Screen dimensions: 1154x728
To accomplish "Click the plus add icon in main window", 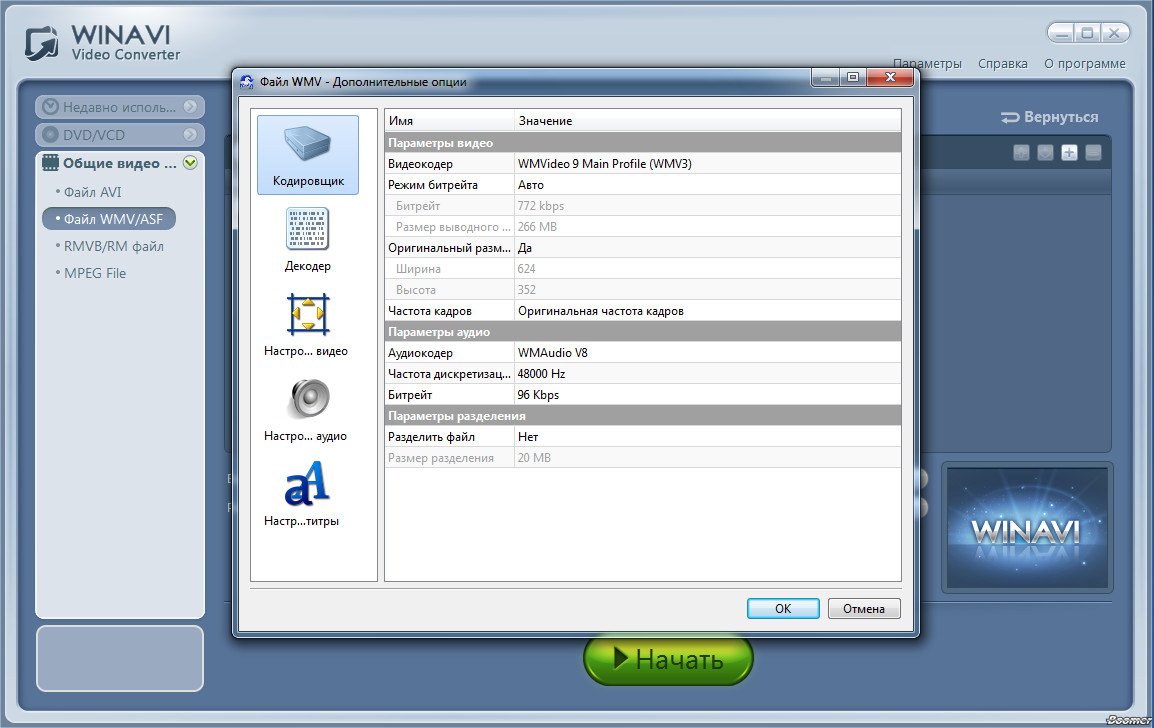I will tap(1069, 152).
